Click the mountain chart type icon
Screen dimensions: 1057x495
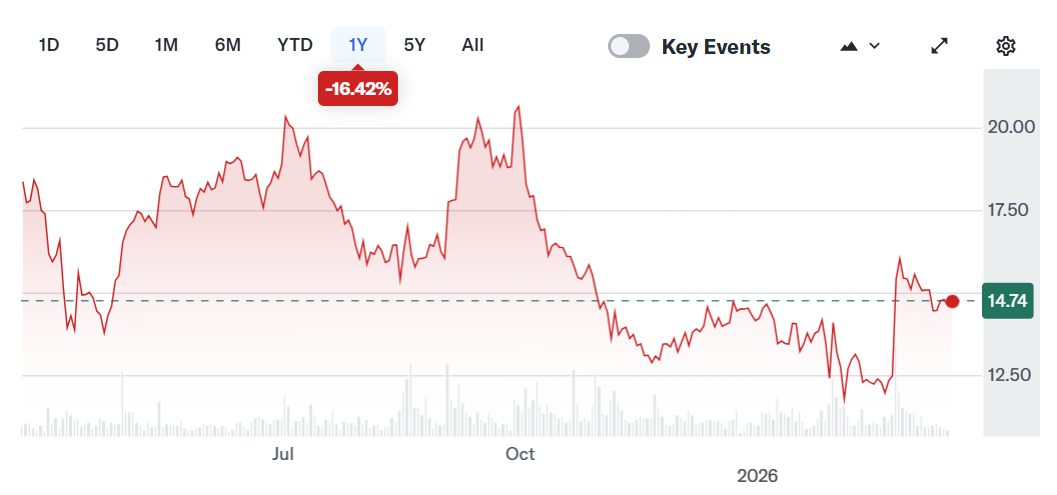coord(850,46)
